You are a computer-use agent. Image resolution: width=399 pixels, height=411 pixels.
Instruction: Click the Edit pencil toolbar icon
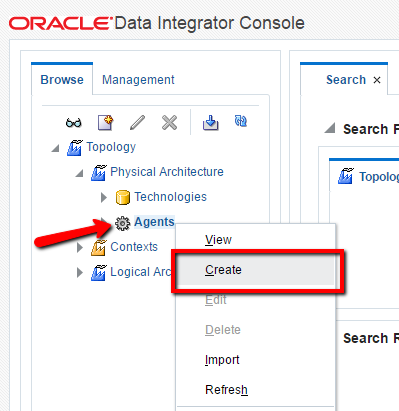[137, 122]
